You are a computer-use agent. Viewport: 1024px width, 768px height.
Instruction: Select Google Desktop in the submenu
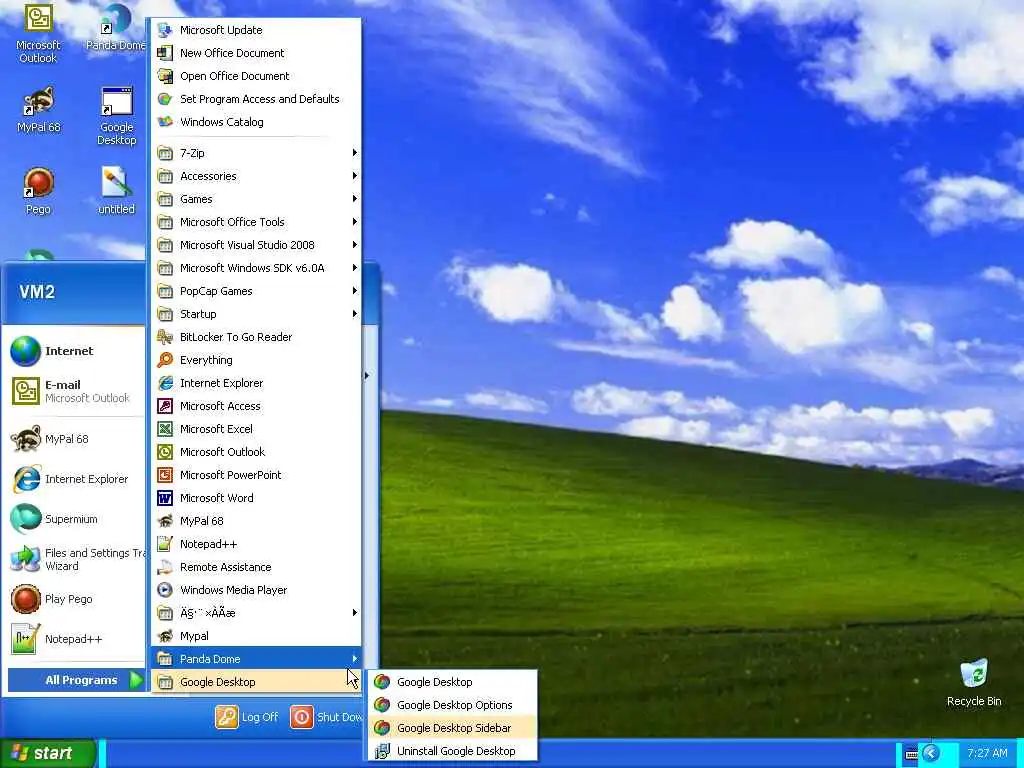pyautogui.click(x=453, y=682)
